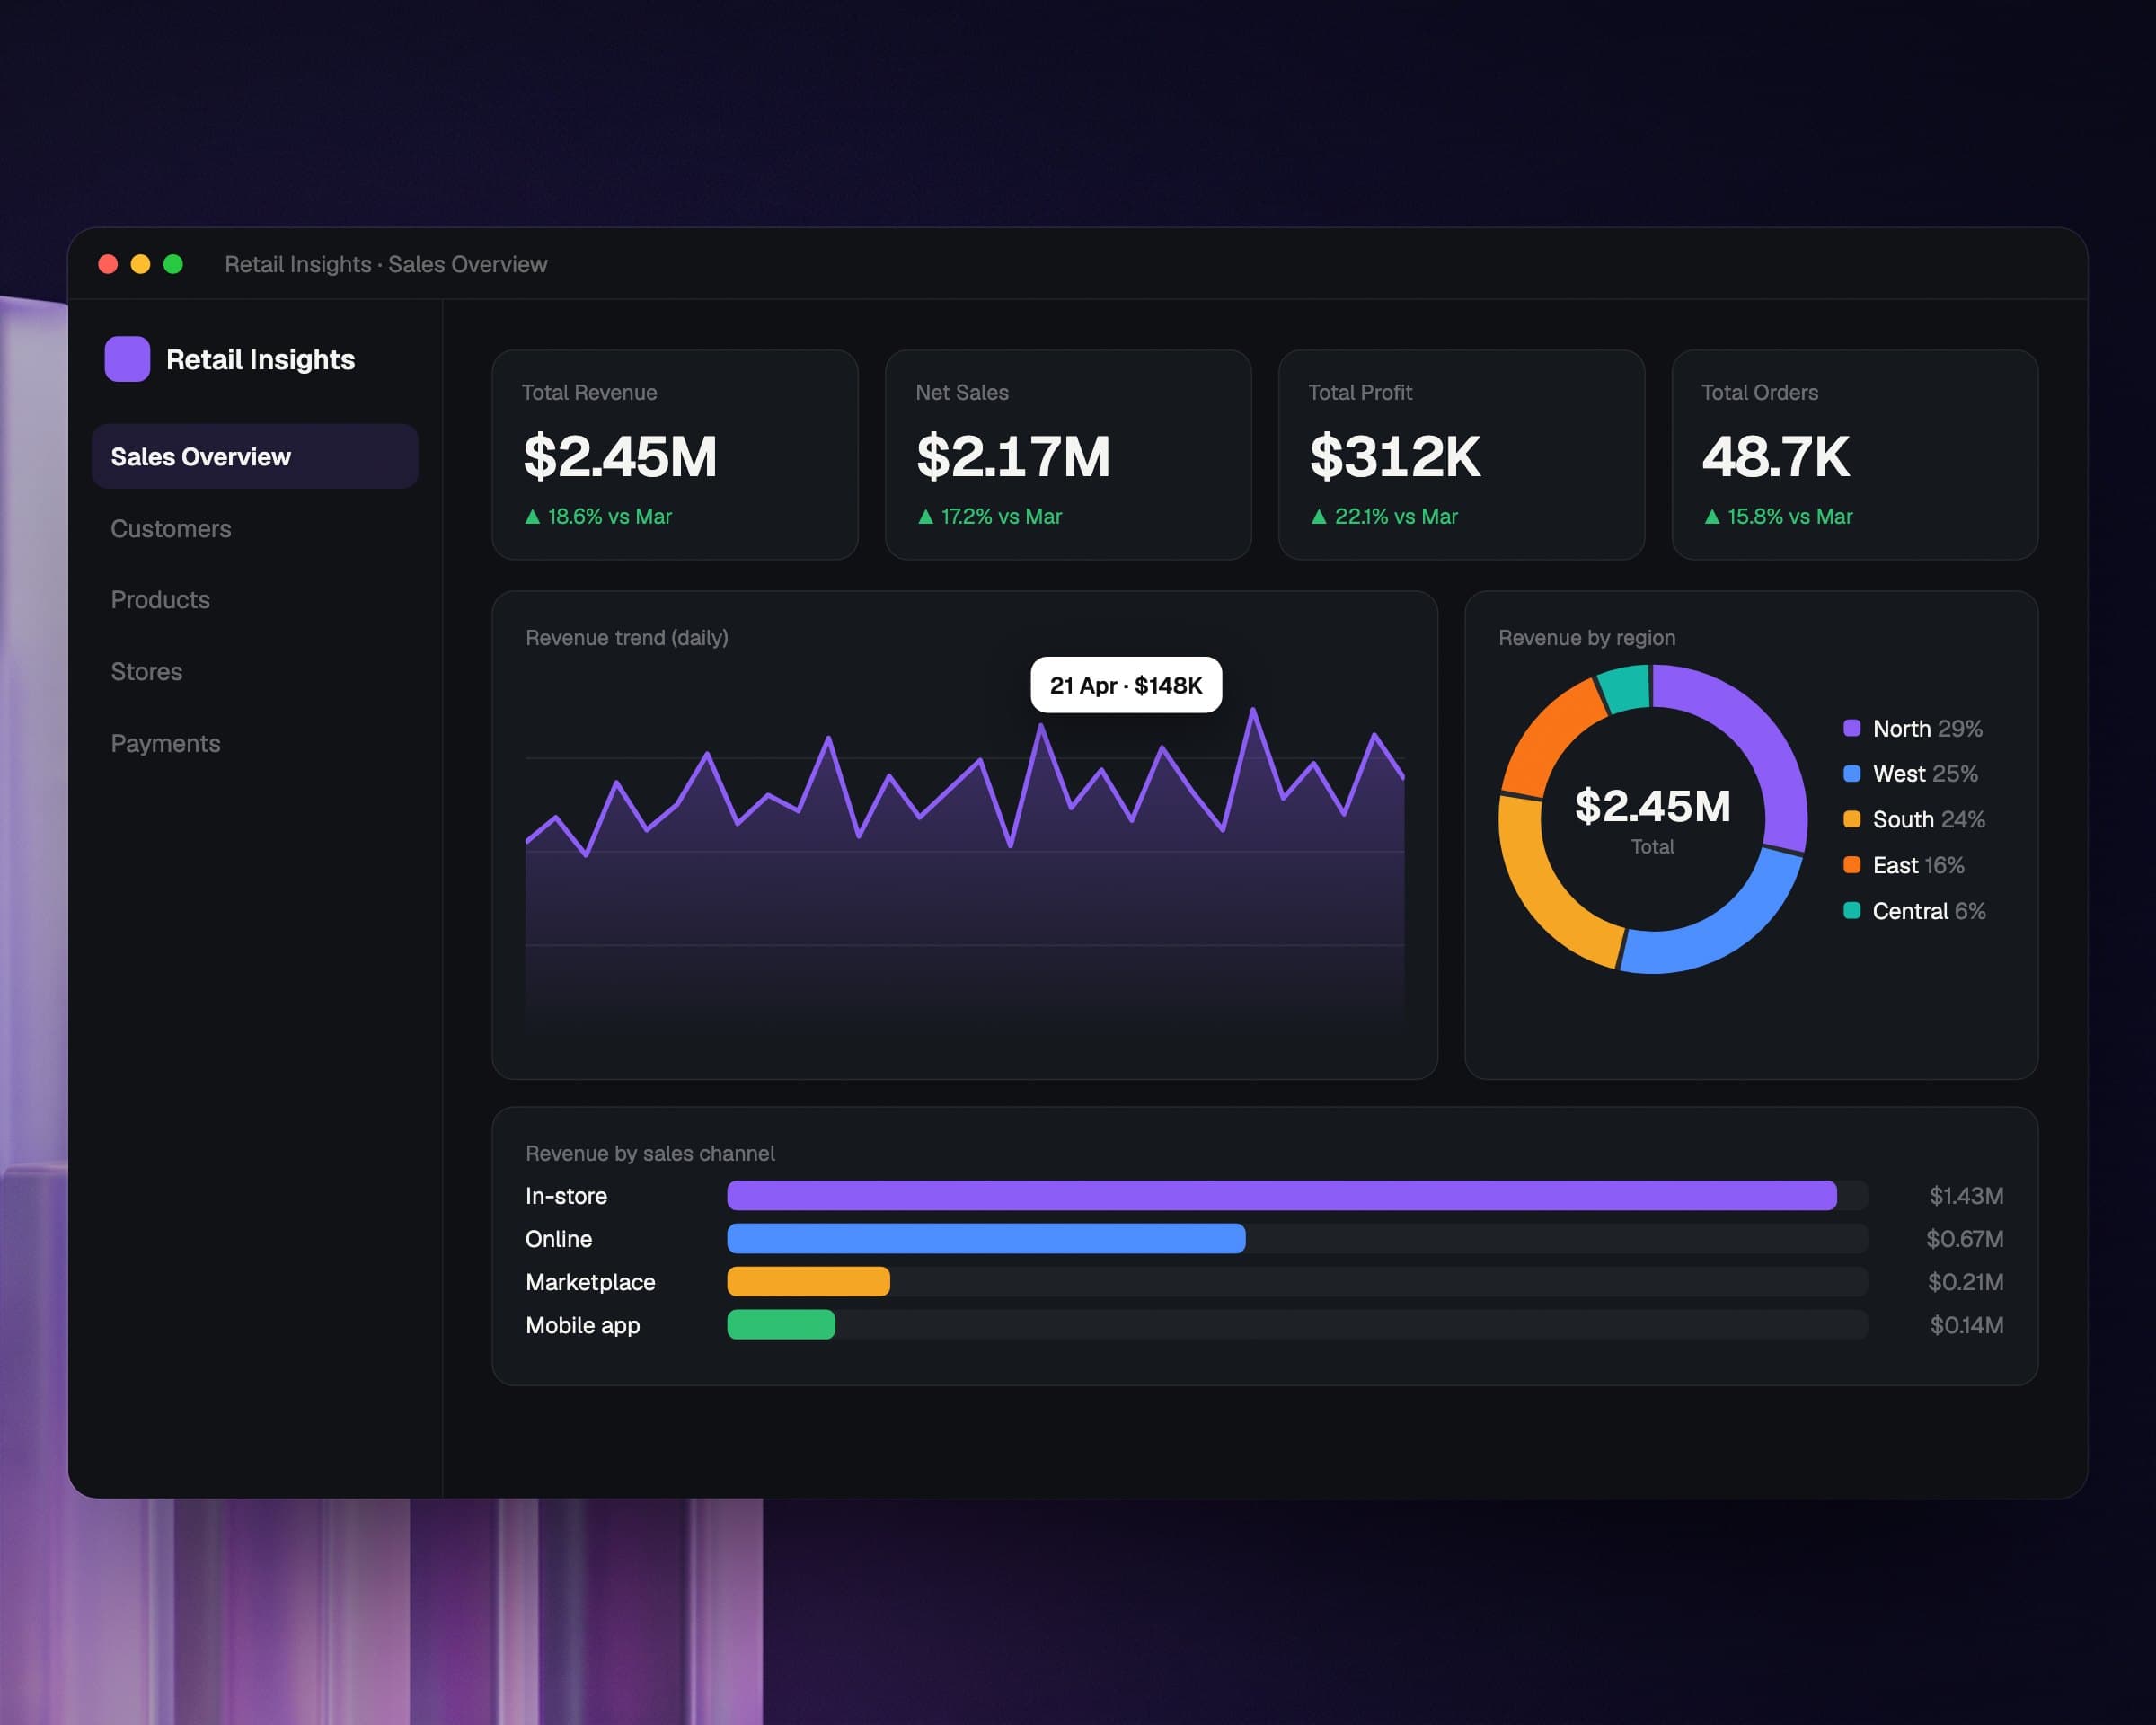Navigate to Payments in the sidebar

pyautogui.click(x=165, y=743)
